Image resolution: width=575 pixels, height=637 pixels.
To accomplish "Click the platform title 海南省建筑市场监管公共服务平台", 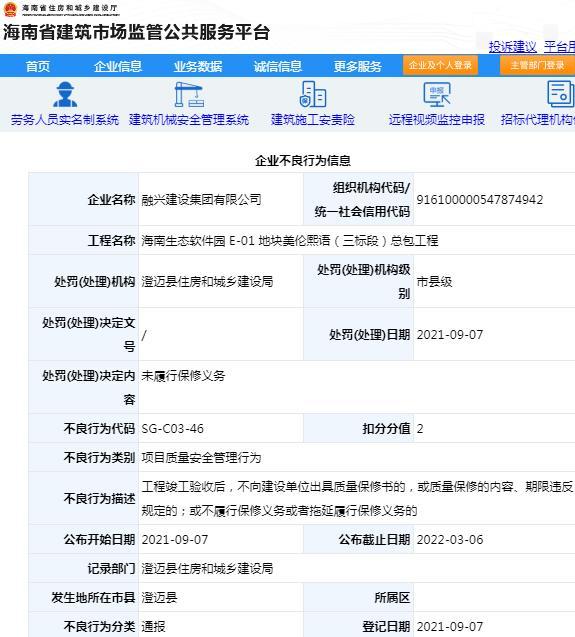I will [137, 32].
